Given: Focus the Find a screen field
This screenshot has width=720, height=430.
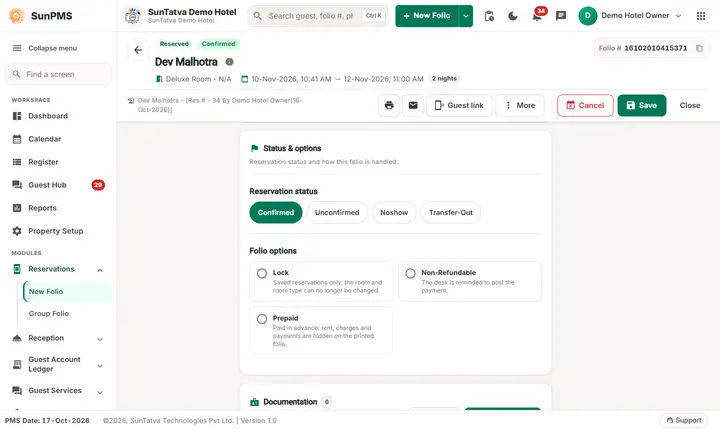Looking at the screenshot, I should pyautogui.click(x=58, y=74).
